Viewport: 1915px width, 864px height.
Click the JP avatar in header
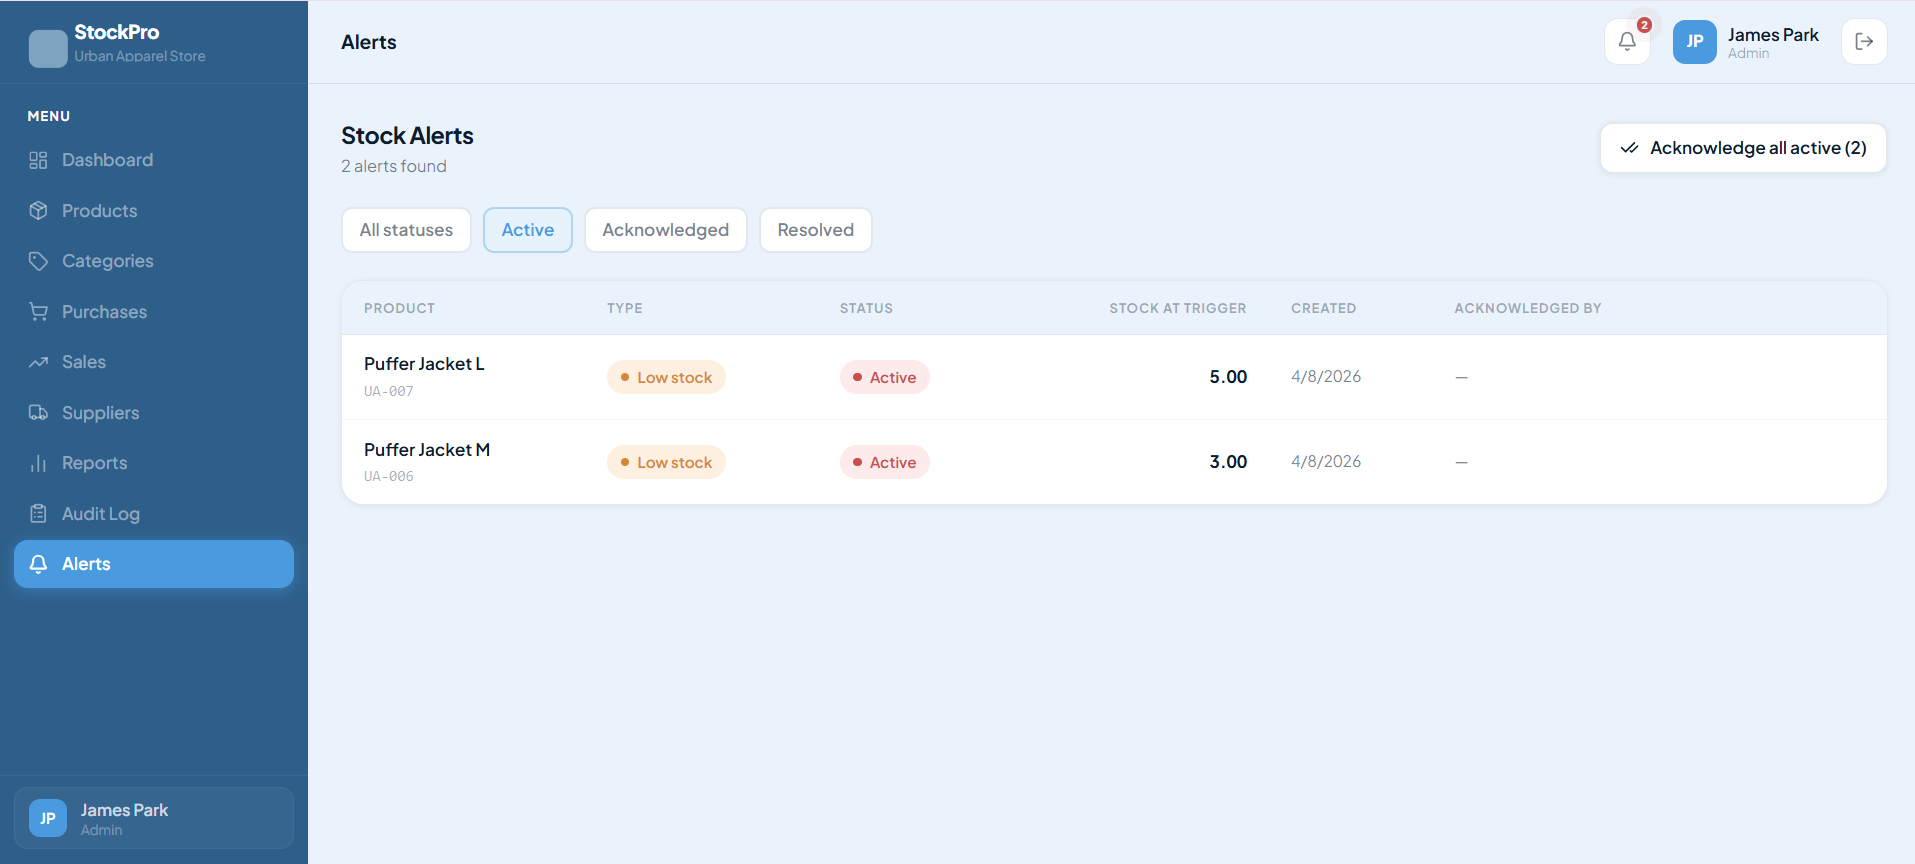(1694, 42)
